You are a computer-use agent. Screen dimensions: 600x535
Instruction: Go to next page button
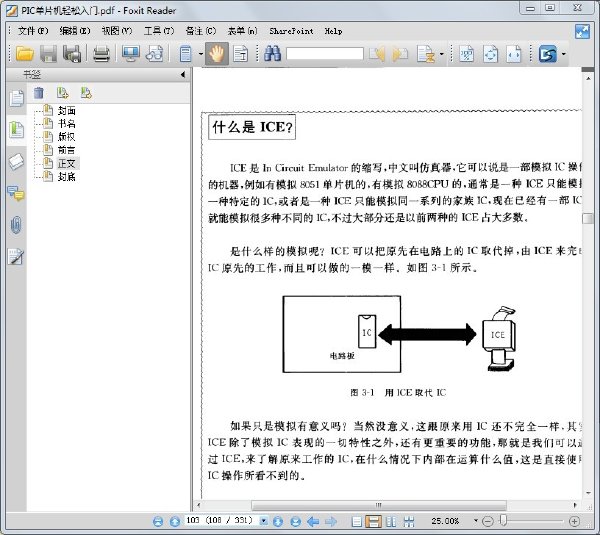coord(278,521)
